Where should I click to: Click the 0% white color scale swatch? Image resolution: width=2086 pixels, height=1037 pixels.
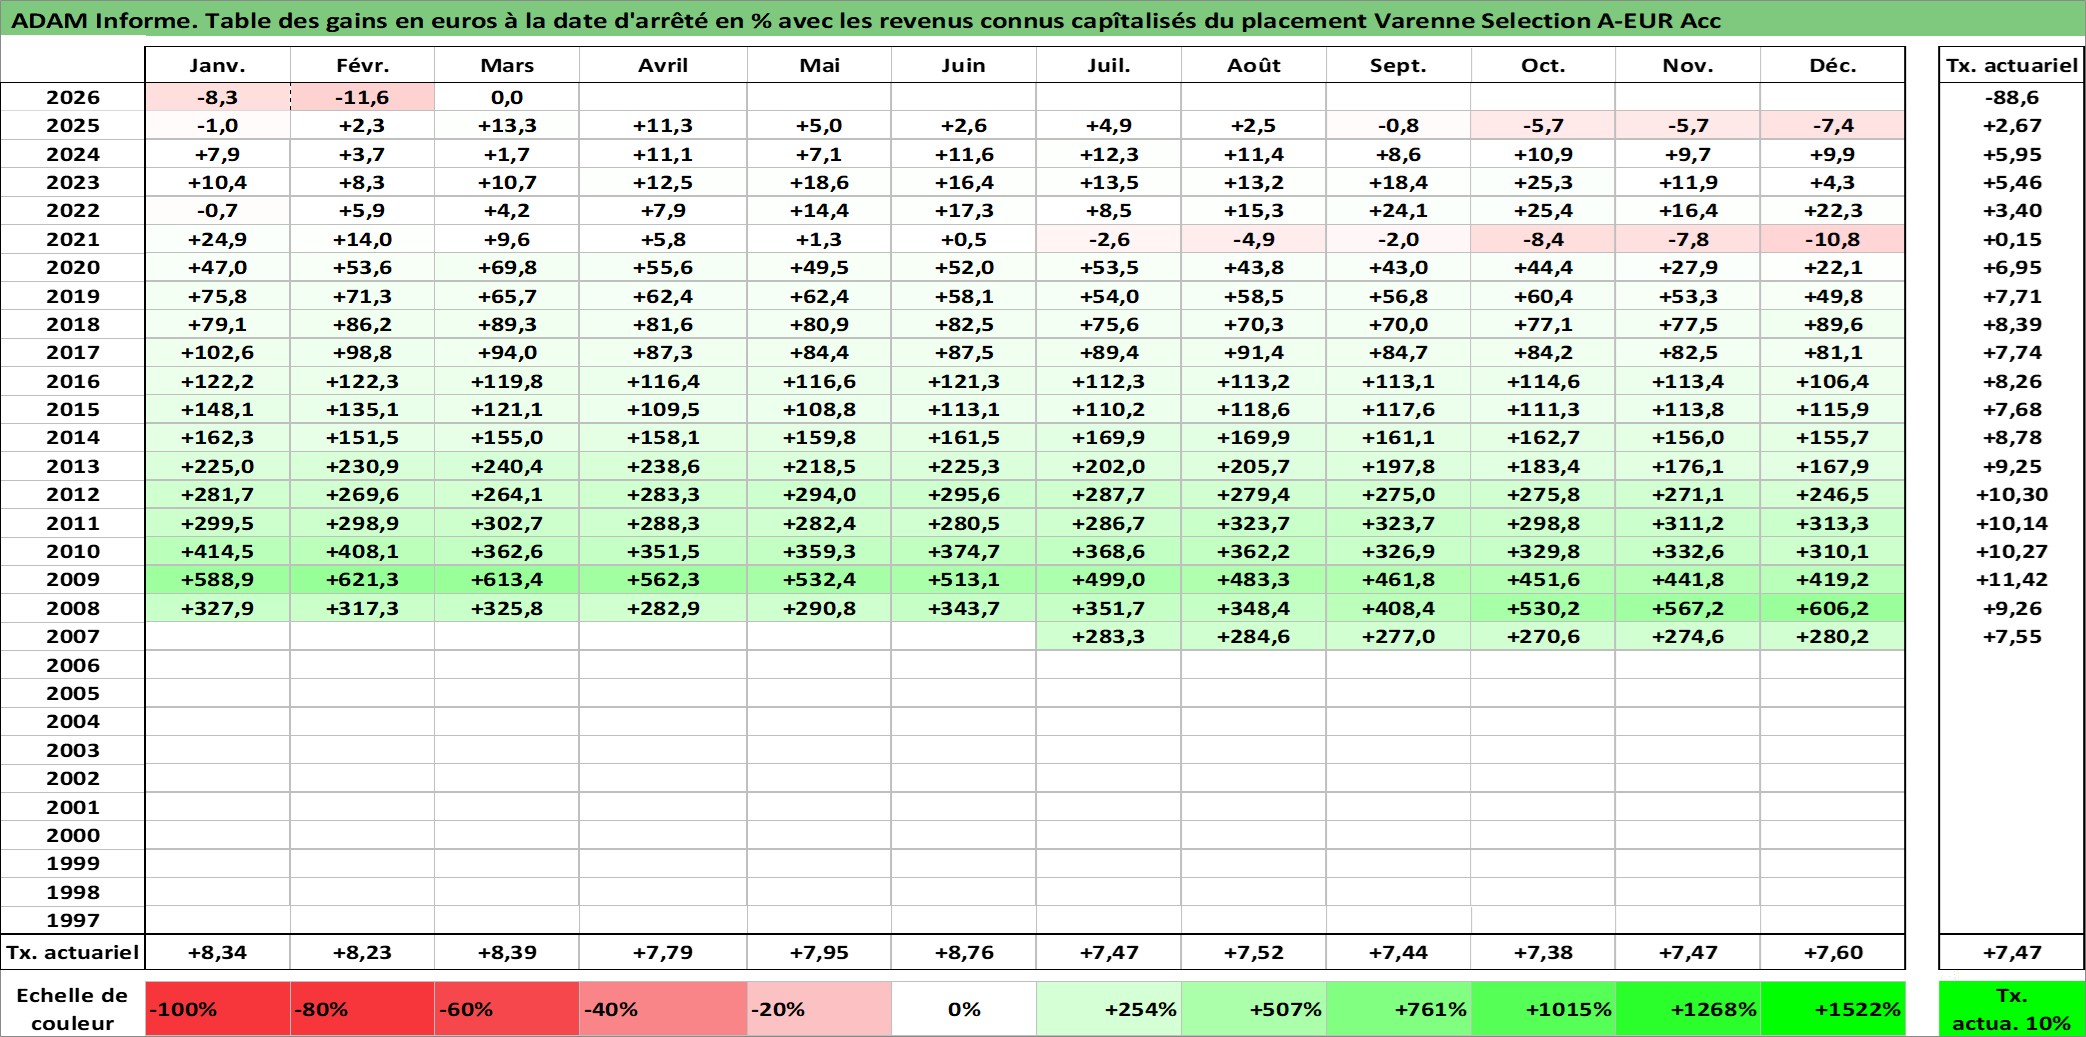click(964, 1009)
